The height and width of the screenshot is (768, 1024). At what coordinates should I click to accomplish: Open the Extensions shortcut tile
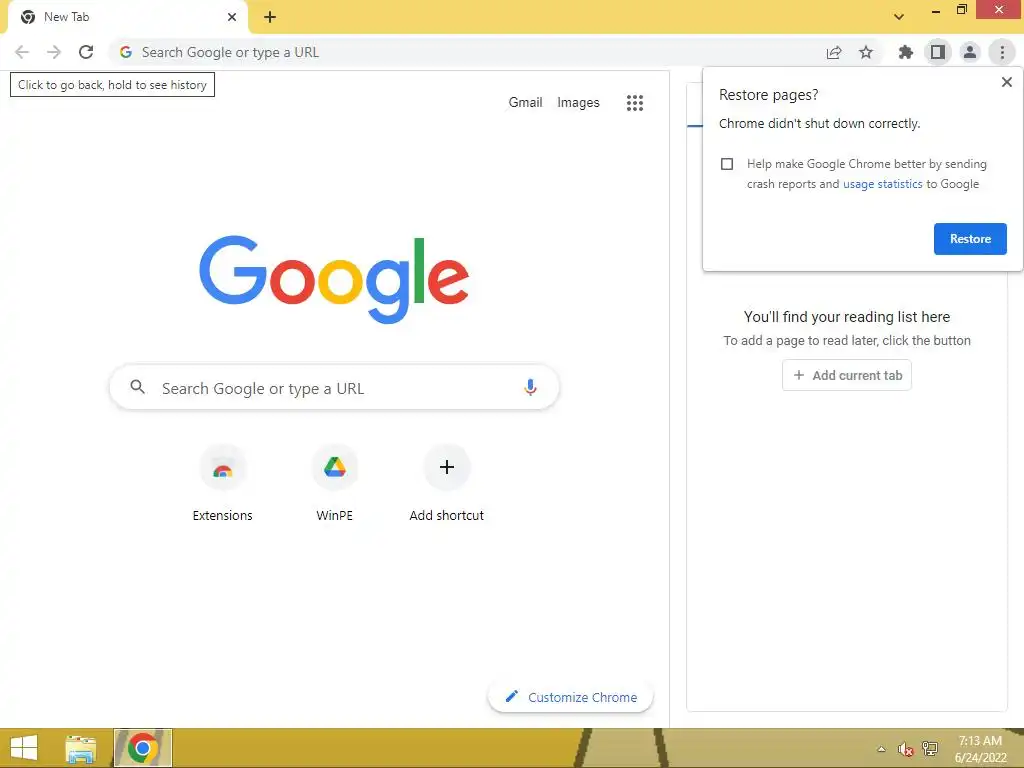[223, 483]
